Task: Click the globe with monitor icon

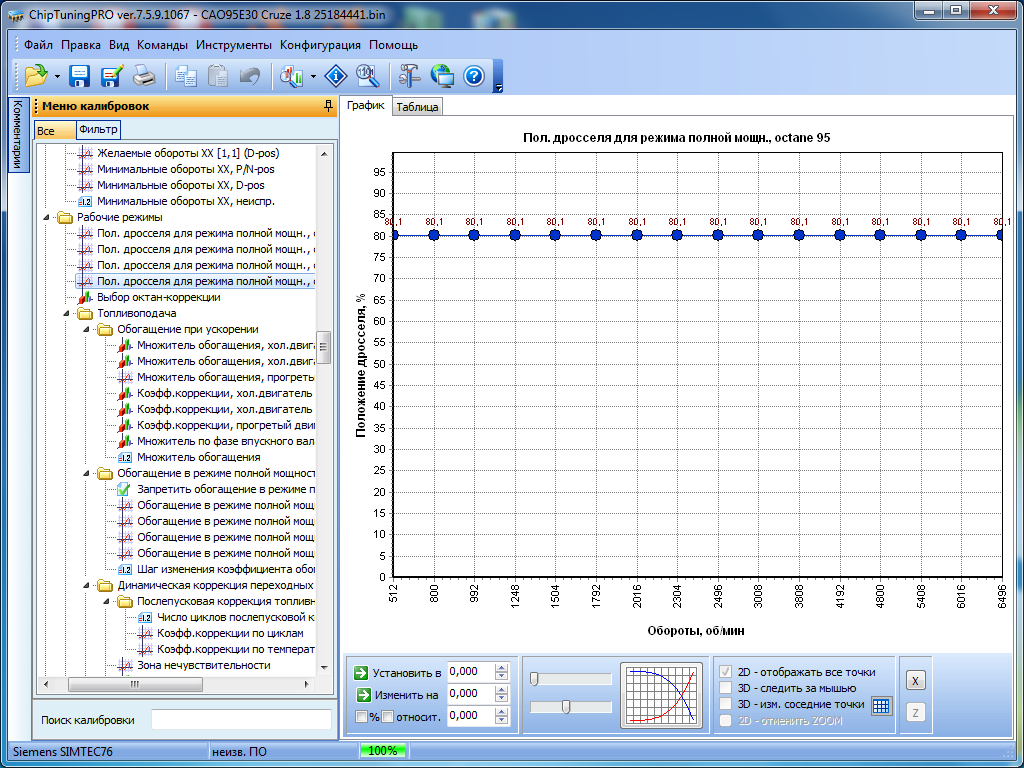Action: (x=442, y=75)
